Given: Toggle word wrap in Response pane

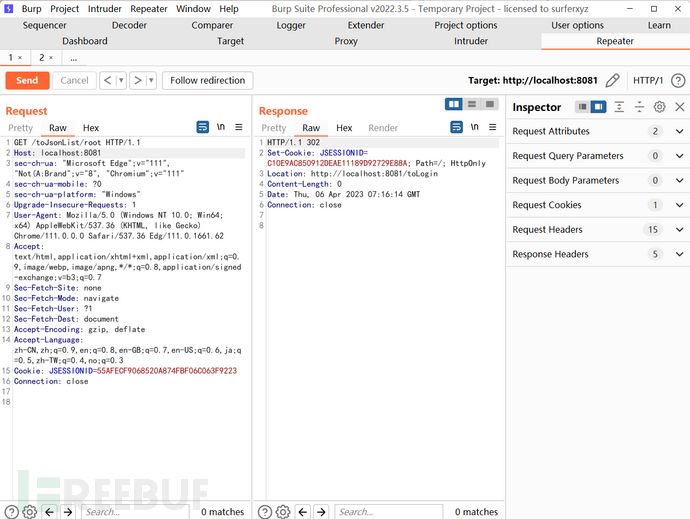Looking at the screenshot, I should click(456, 127).
